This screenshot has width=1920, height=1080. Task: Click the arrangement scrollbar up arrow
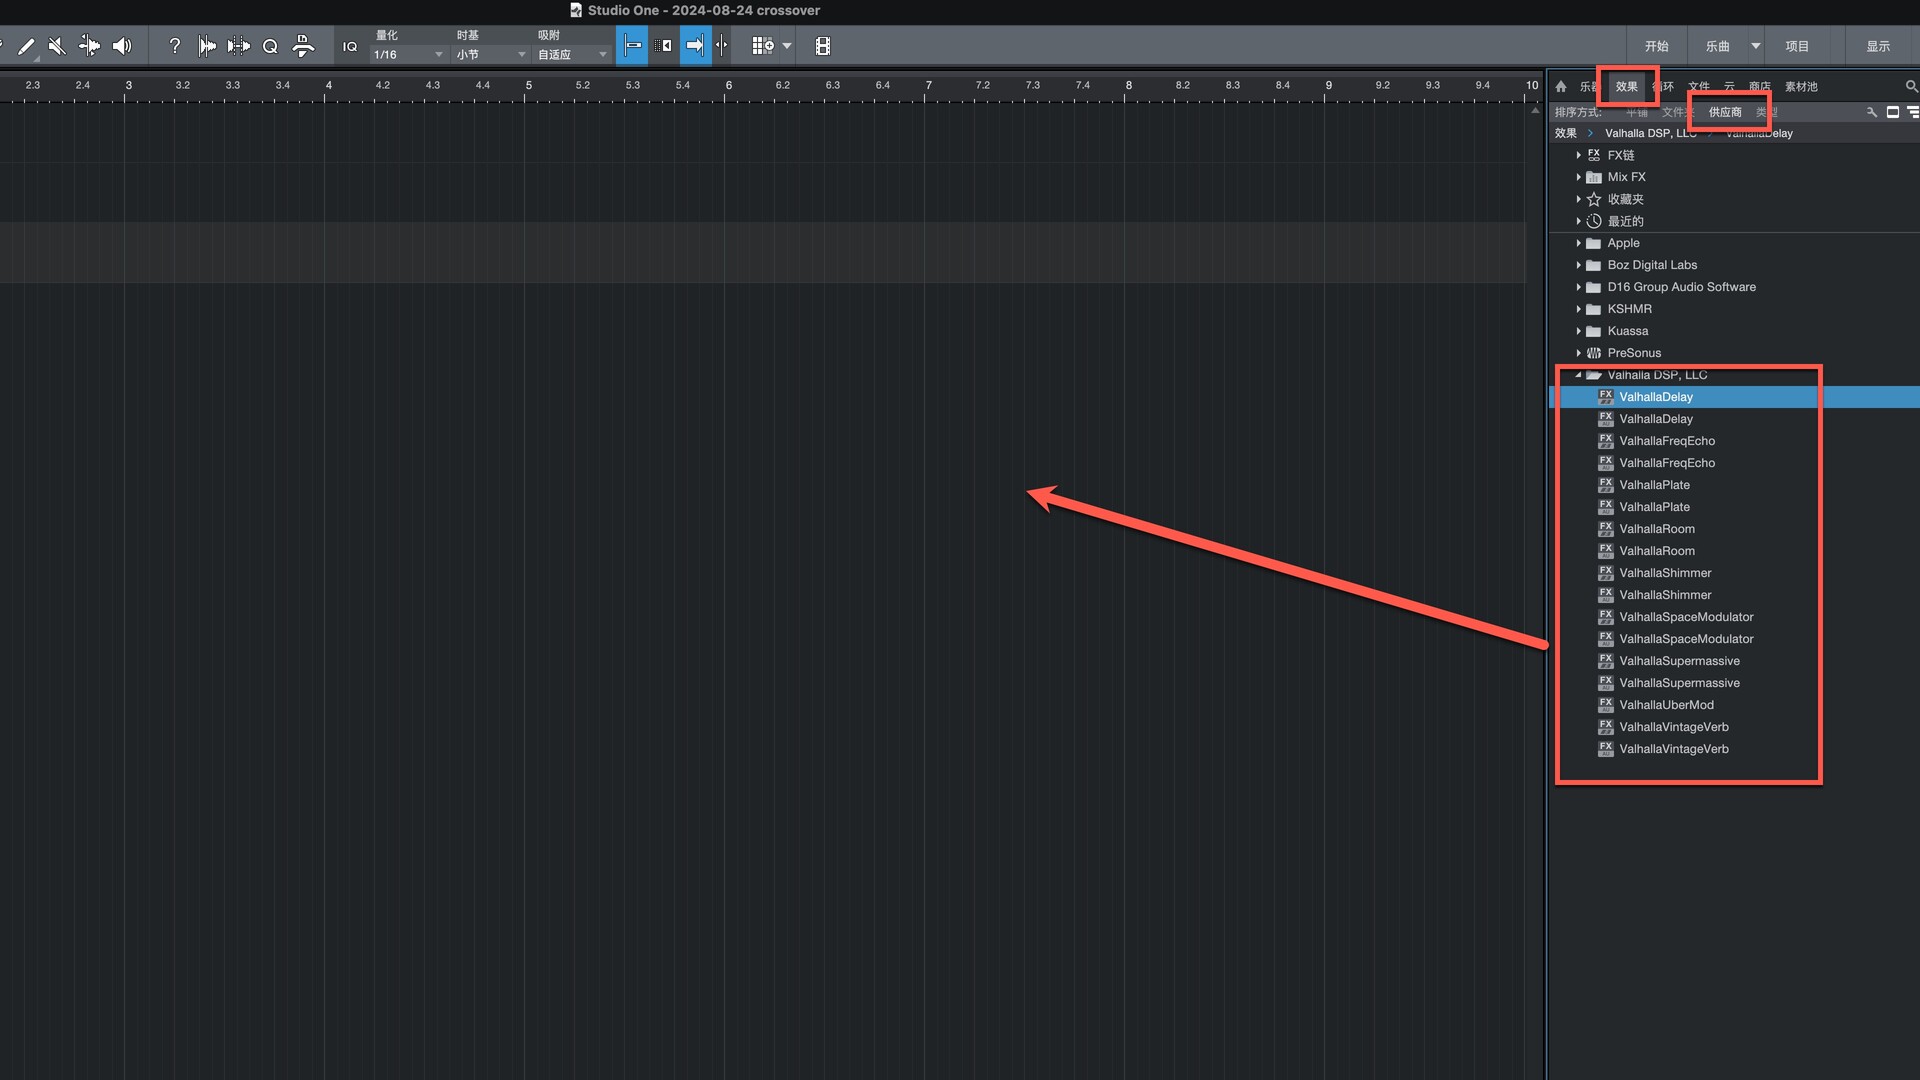[1535, 110]
